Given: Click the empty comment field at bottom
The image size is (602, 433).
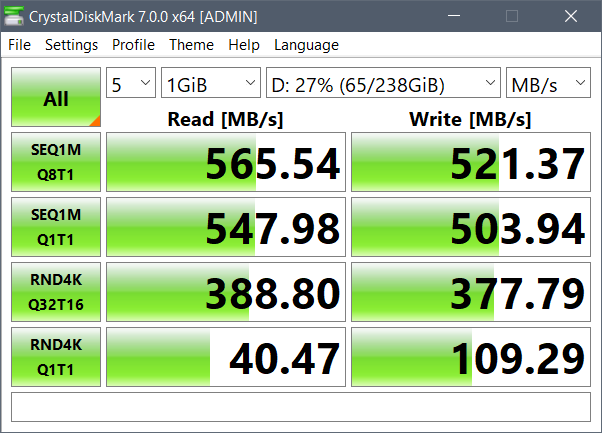Looking at the screenshot, I should coord(301,407).
